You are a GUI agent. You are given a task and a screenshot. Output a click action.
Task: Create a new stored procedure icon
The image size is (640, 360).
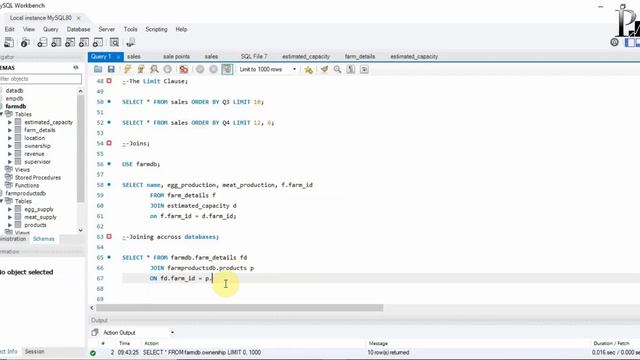coord(84,42)
